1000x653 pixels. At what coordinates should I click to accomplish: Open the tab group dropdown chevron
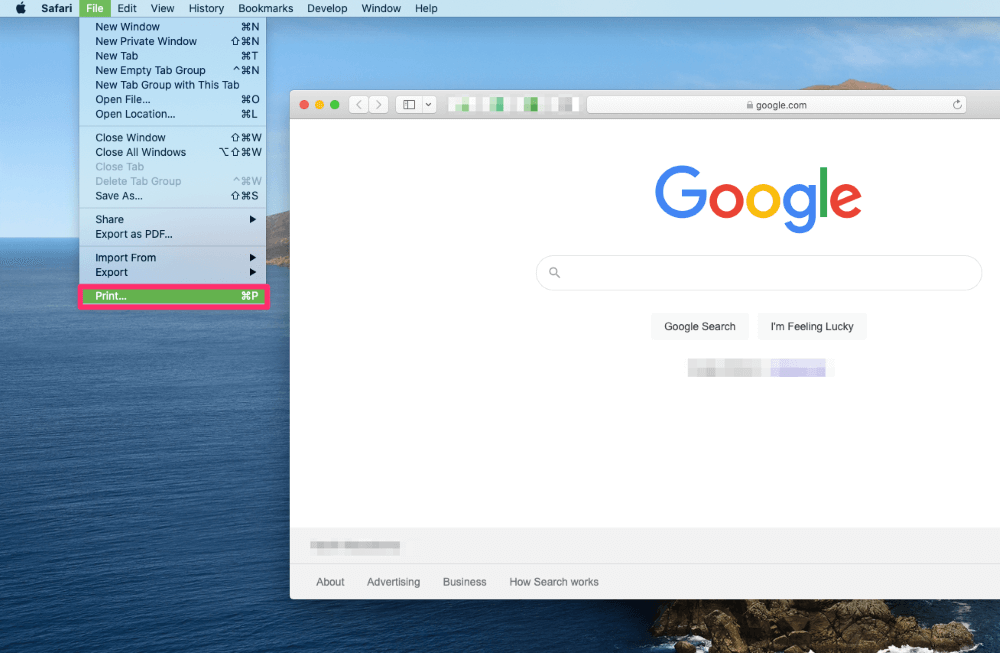coord(429,105)
